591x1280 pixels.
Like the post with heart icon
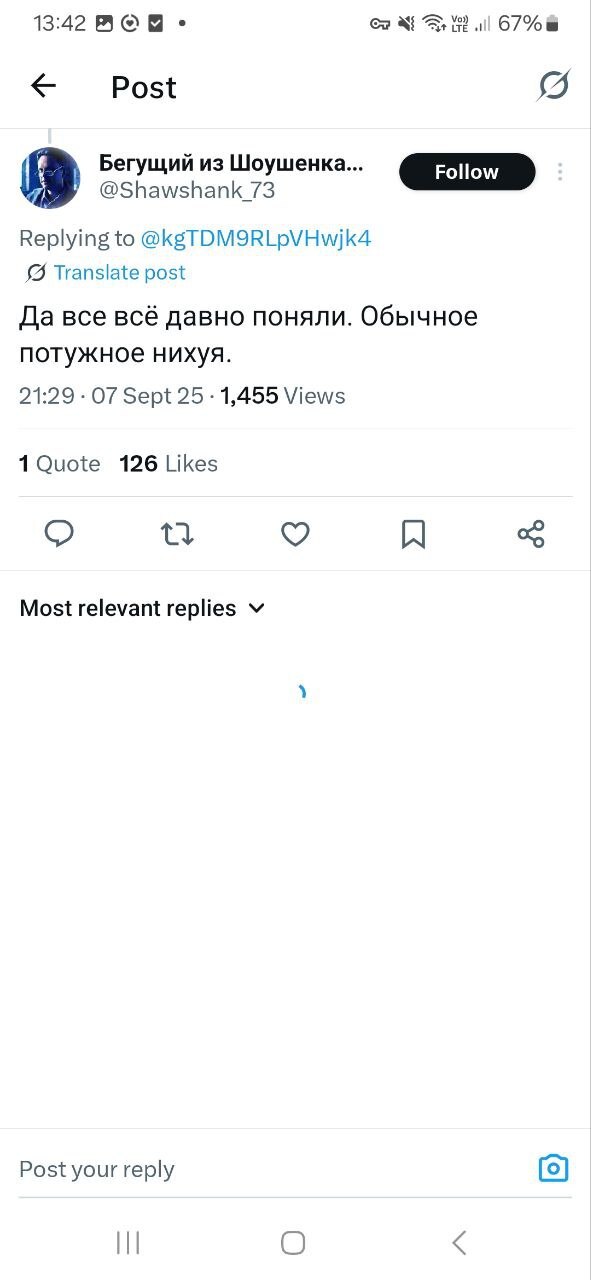click(x=295, y=534)
